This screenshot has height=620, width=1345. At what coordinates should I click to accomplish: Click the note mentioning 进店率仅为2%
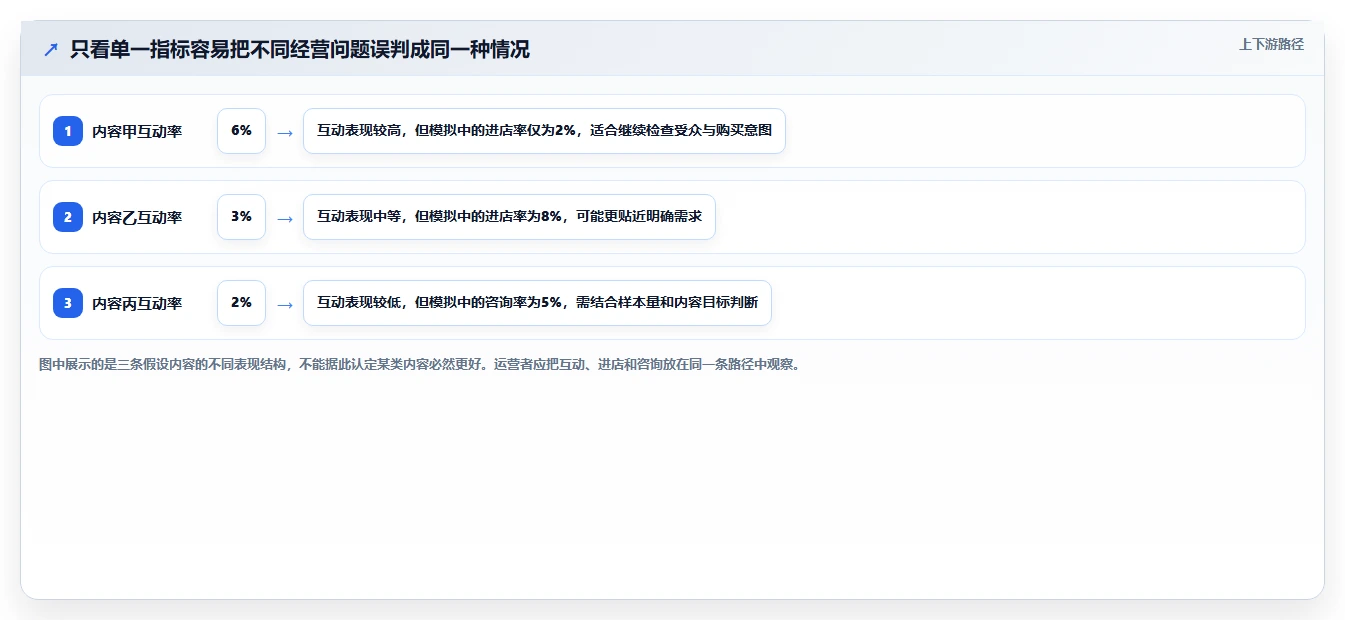coord(544,131)
